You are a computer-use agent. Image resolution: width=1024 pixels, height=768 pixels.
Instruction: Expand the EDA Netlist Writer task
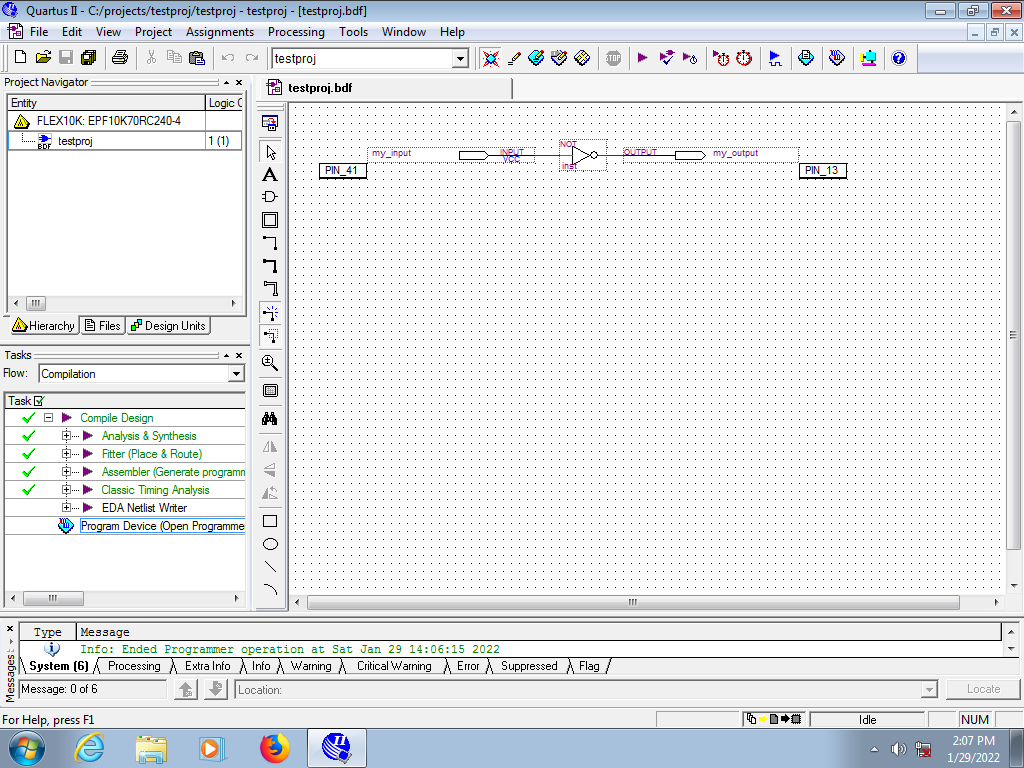(x=67, y=508)
